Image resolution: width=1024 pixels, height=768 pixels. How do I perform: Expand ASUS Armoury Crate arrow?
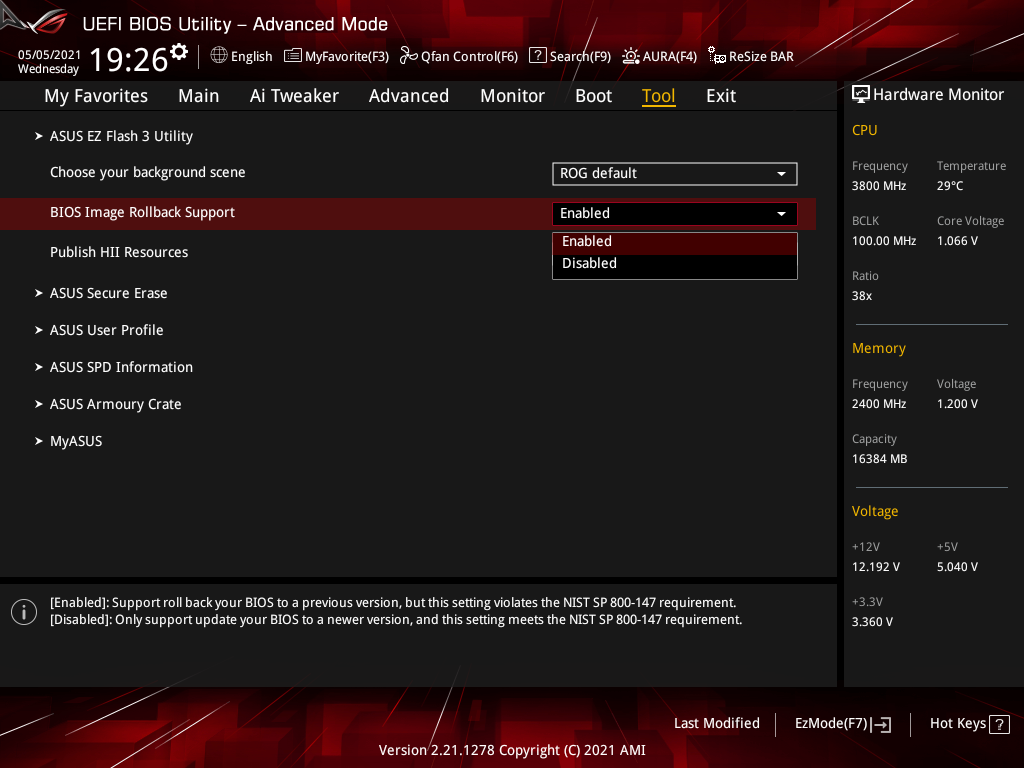39,404
